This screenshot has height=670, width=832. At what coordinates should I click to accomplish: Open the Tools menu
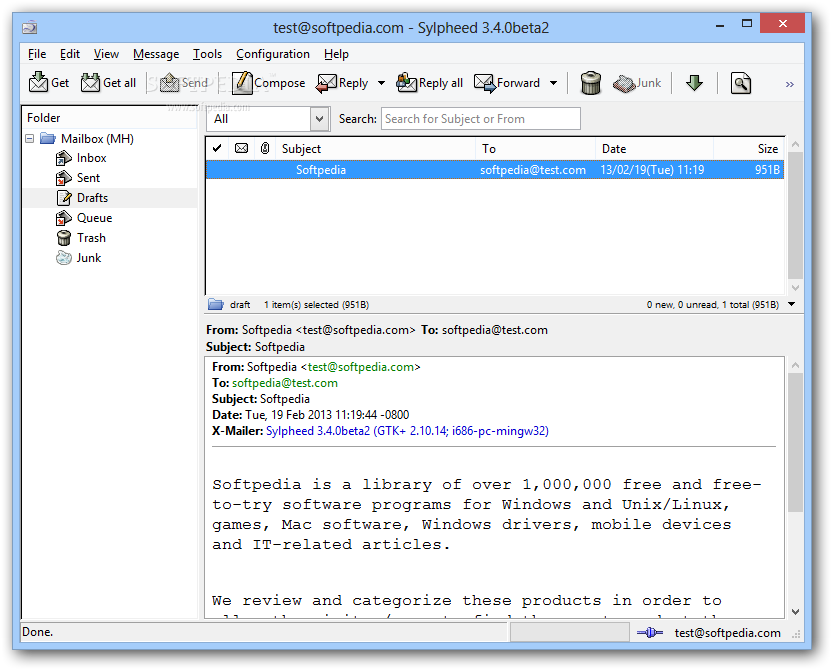click(207, 54)
